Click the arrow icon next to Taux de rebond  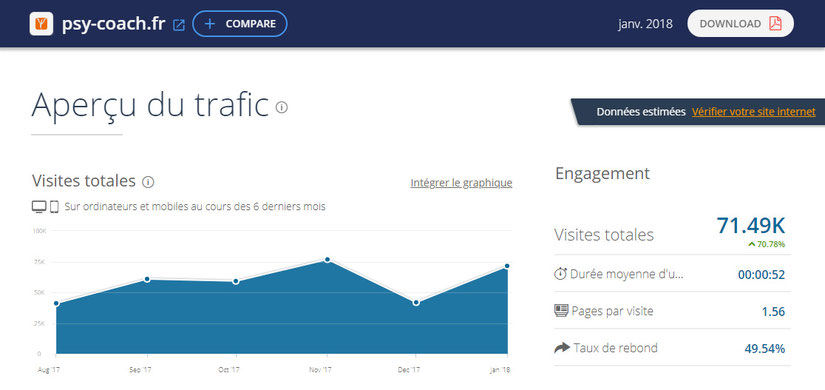(x=562, y=348)
